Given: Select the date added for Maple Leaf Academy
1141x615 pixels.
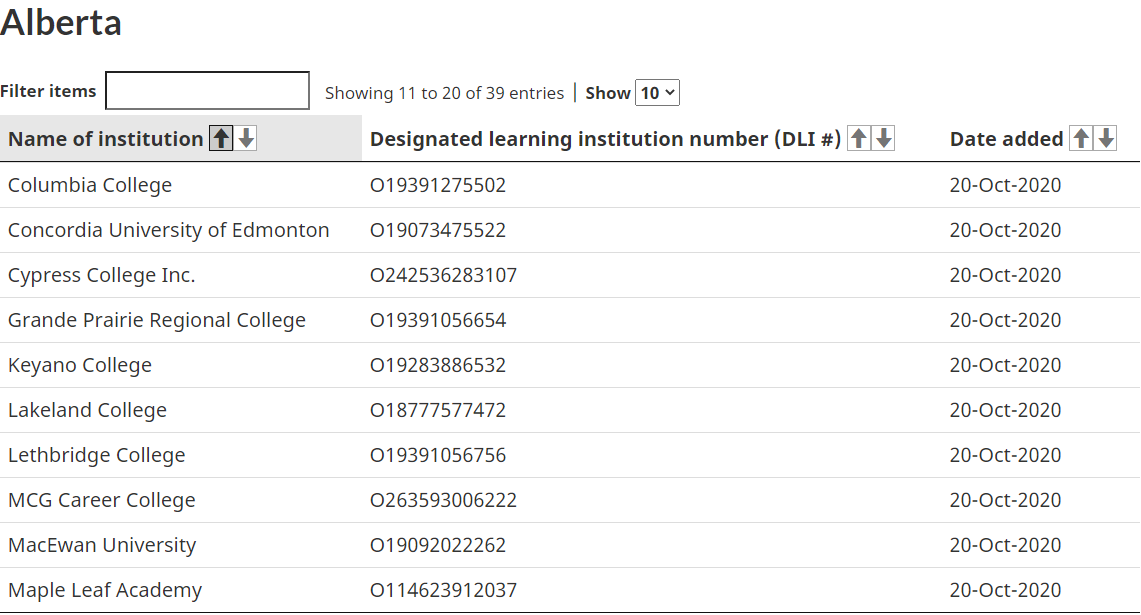Looking at the screenshot, I should [1006, 590].
